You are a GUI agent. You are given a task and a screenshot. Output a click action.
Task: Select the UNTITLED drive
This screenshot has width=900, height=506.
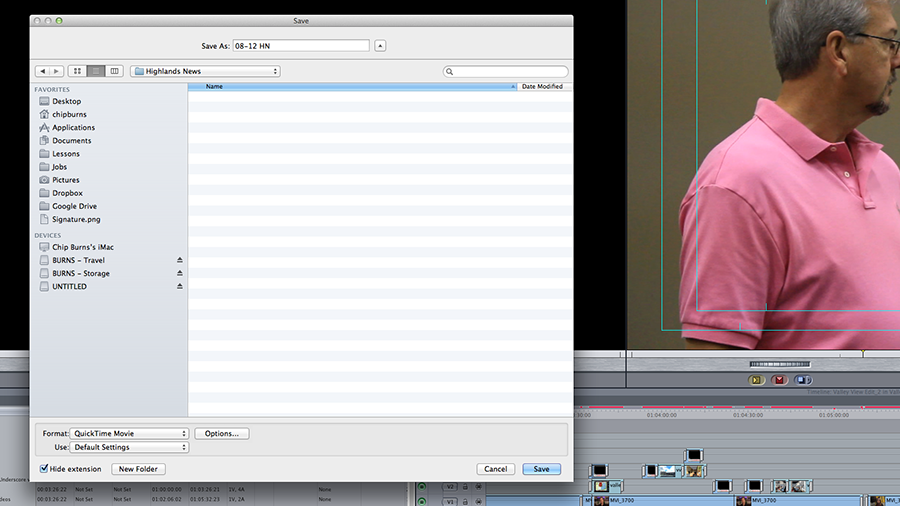(x=69, y=287)
